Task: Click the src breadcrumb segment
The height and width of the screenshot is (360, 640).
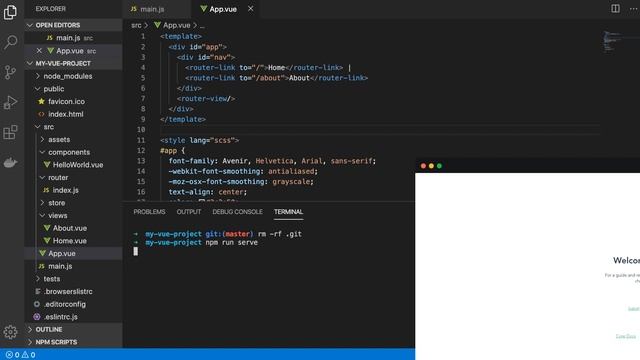Action: point(136,25)
